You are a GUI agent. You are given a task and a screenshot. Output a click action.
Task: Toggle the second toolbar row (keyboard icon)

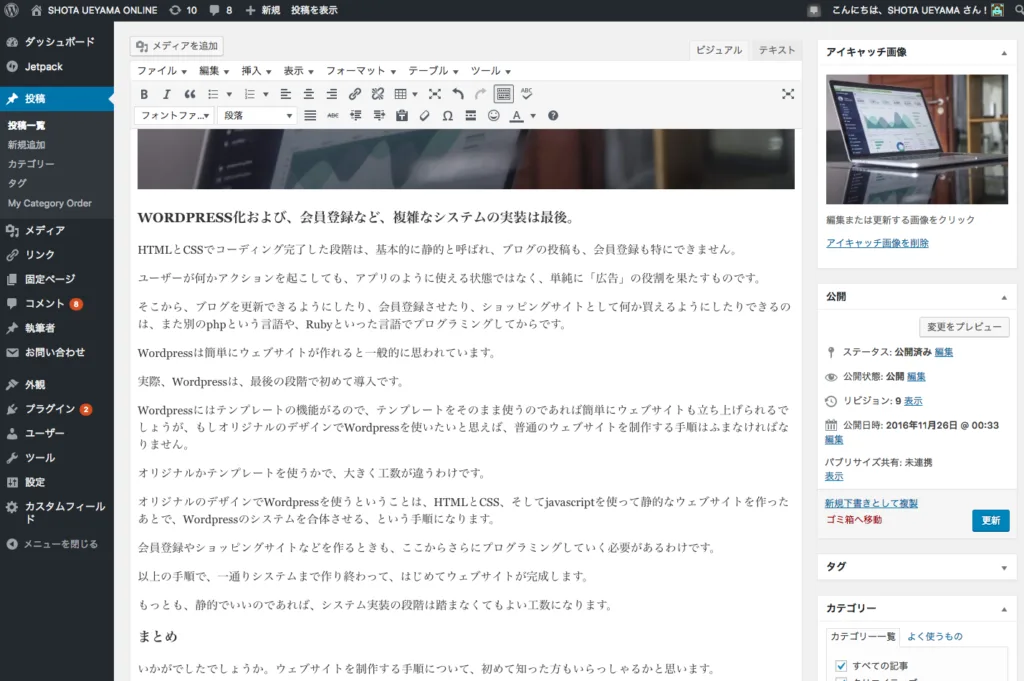(504, 94)
